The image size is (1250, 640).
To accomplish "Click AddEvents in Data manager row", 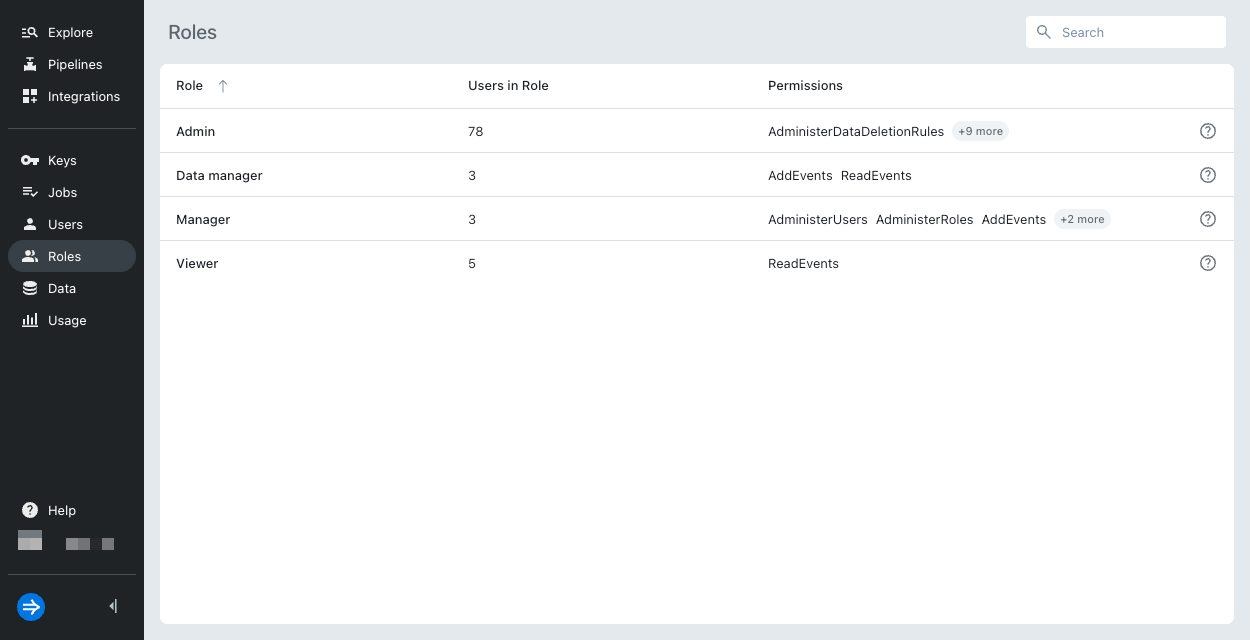I will pyautogui.click(x=800, y=175).
